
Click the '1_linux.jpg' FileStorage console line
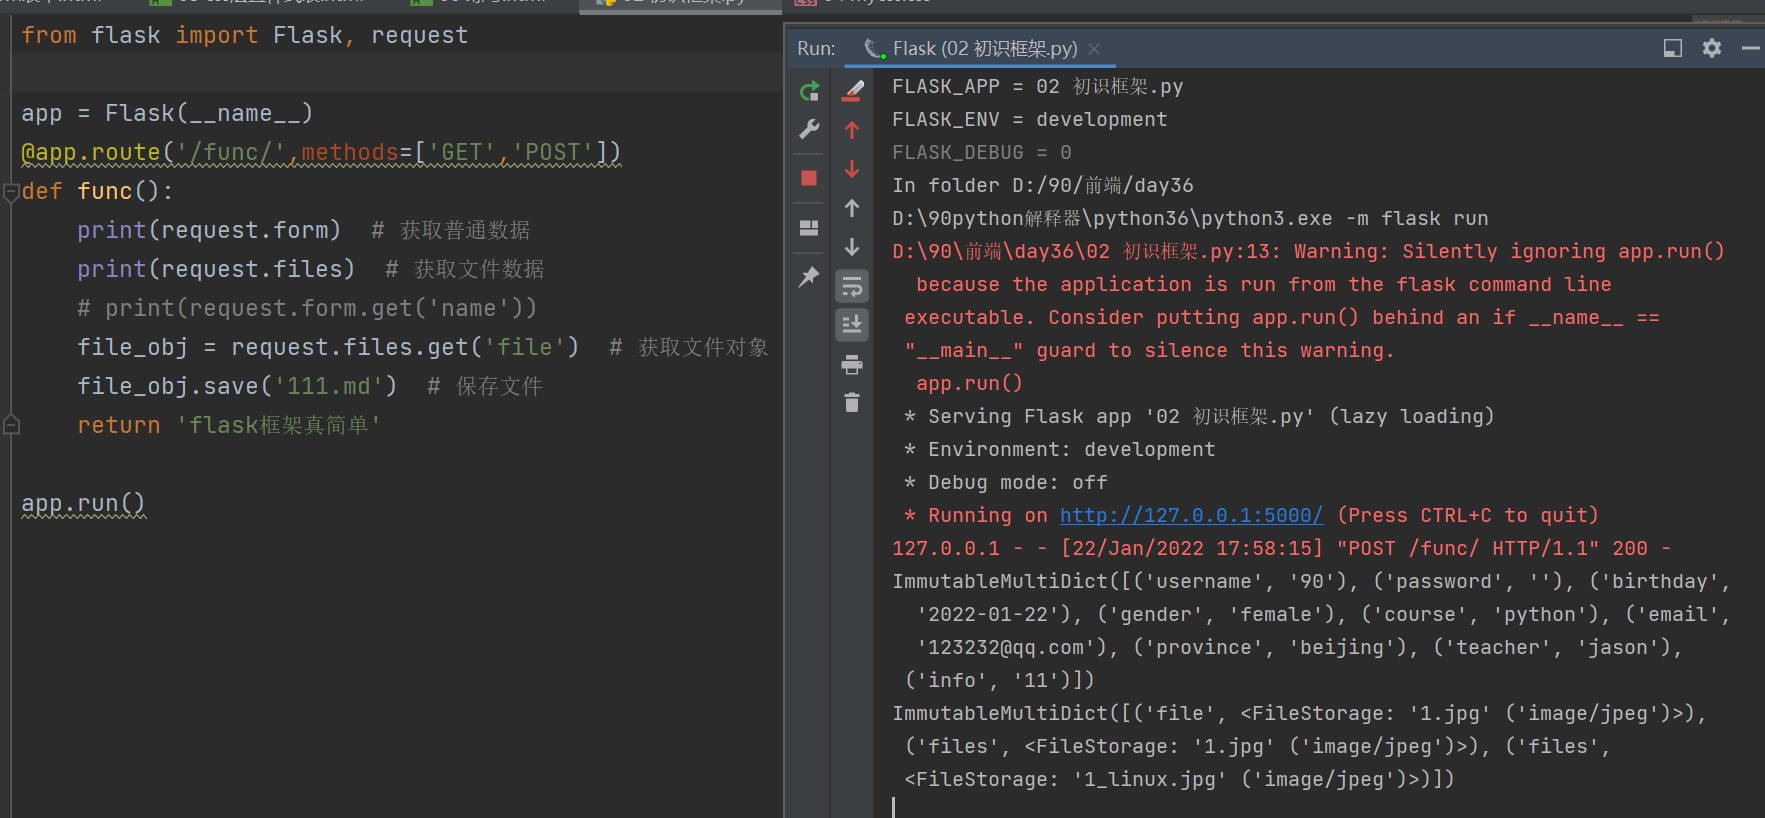click(x=1180, y=779)
